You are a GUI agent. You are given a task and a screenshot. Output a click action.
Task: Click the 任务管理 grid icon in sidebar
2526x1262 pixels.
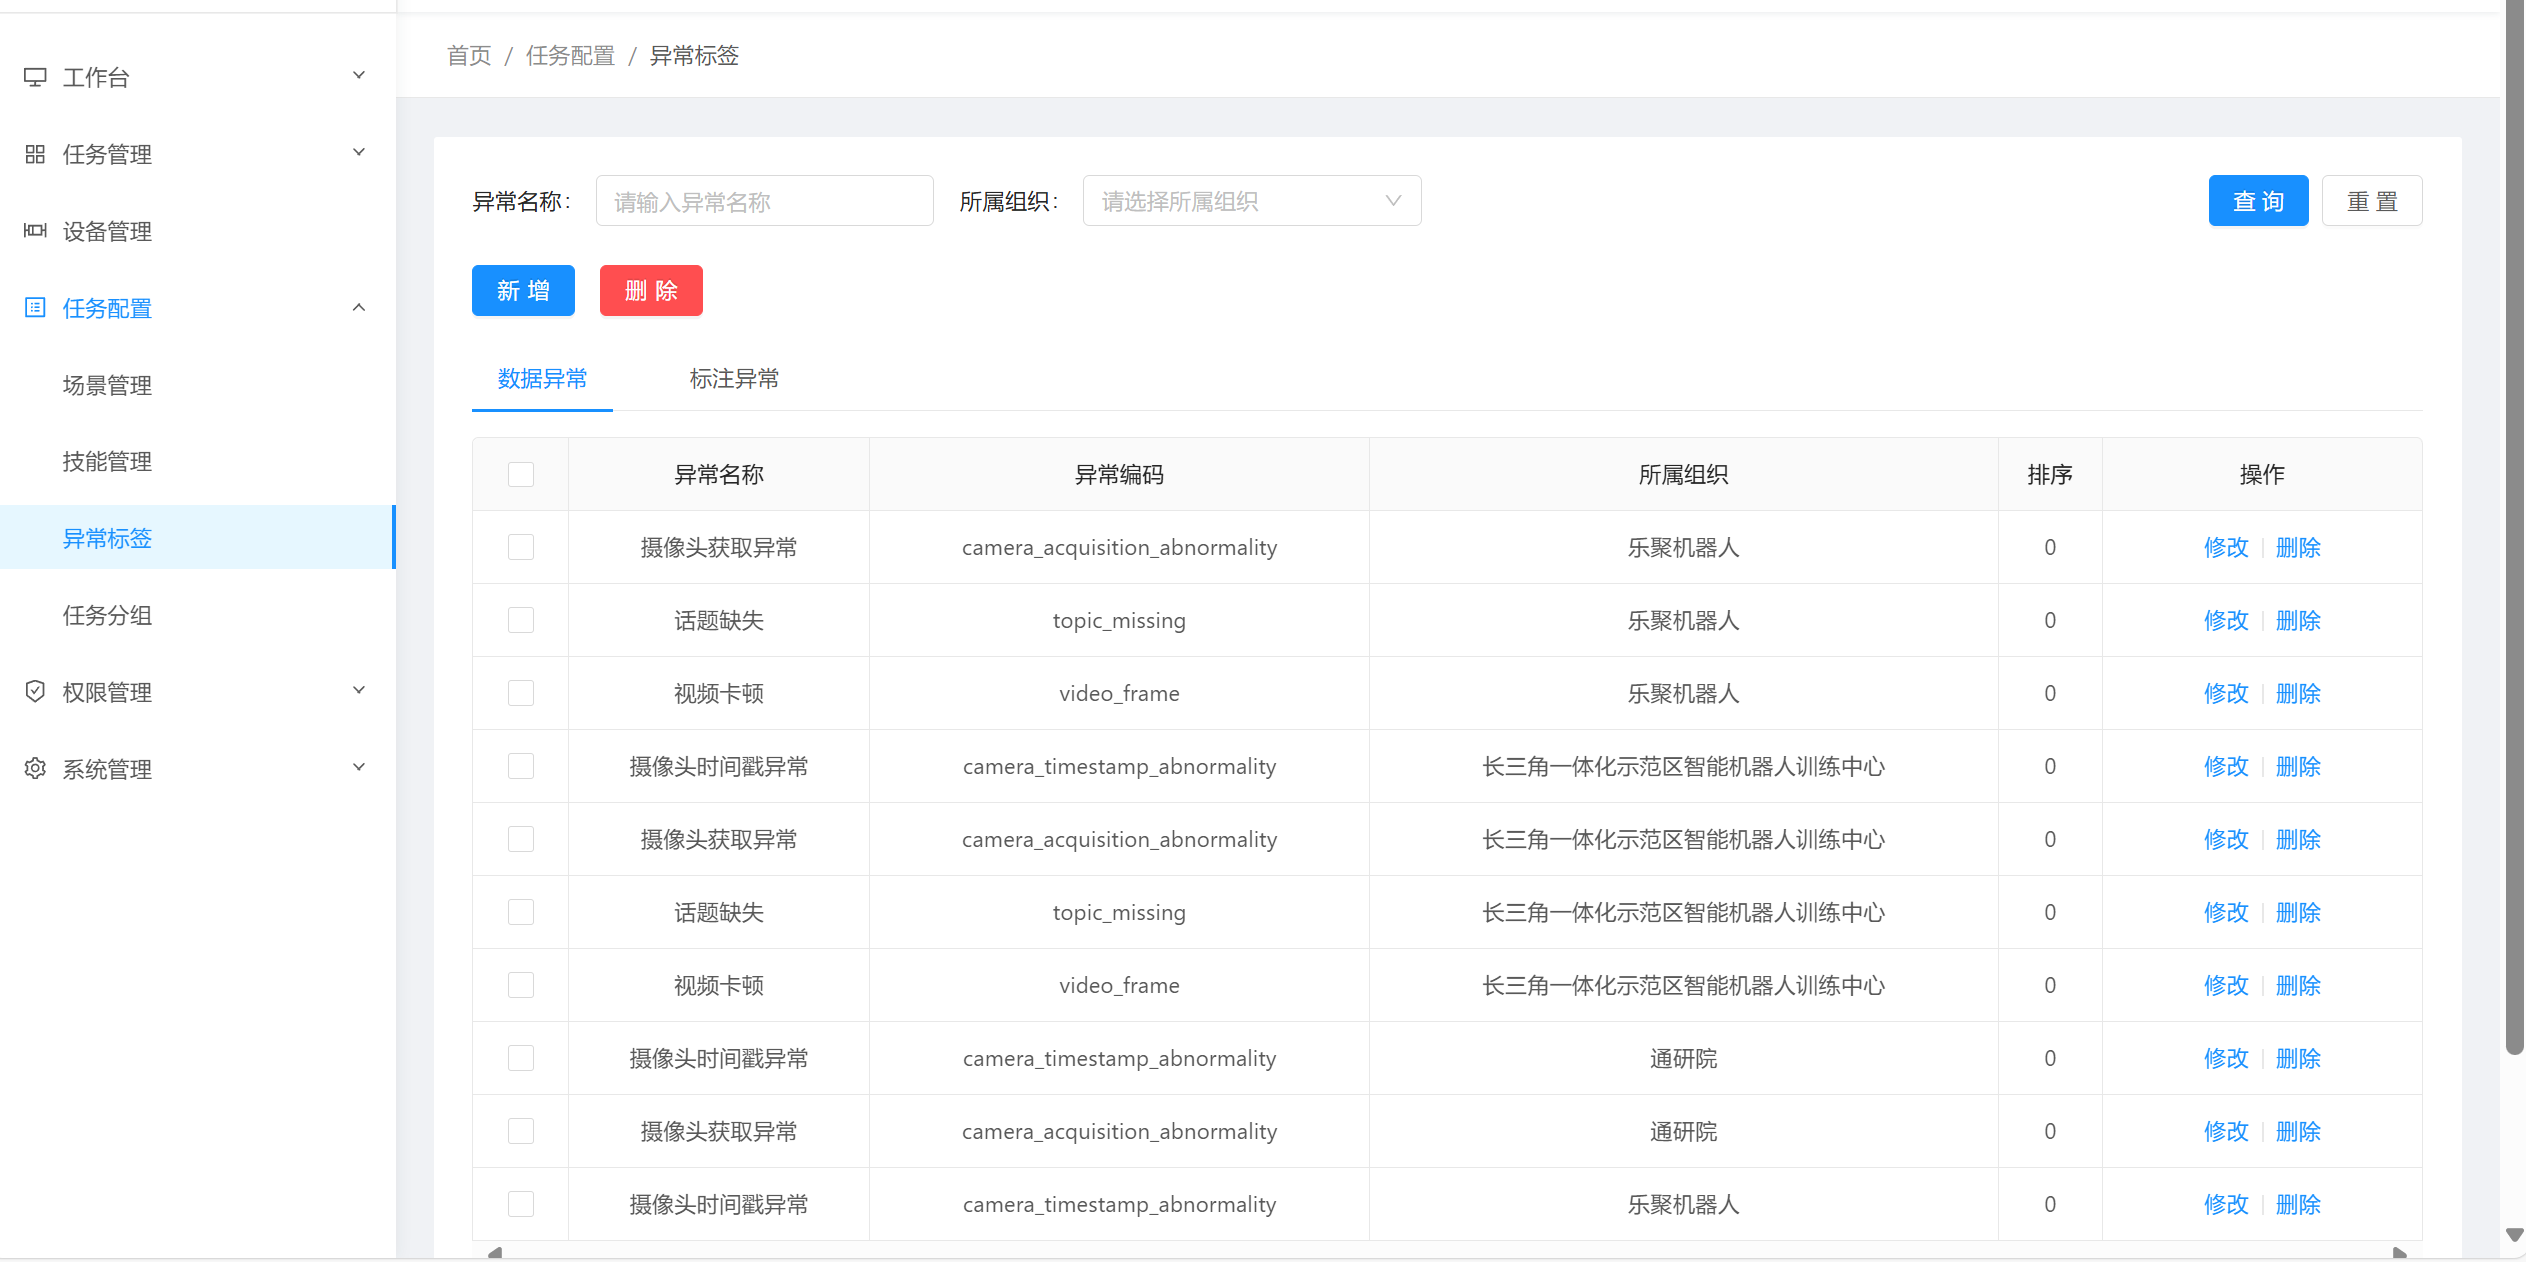(35, 154)
